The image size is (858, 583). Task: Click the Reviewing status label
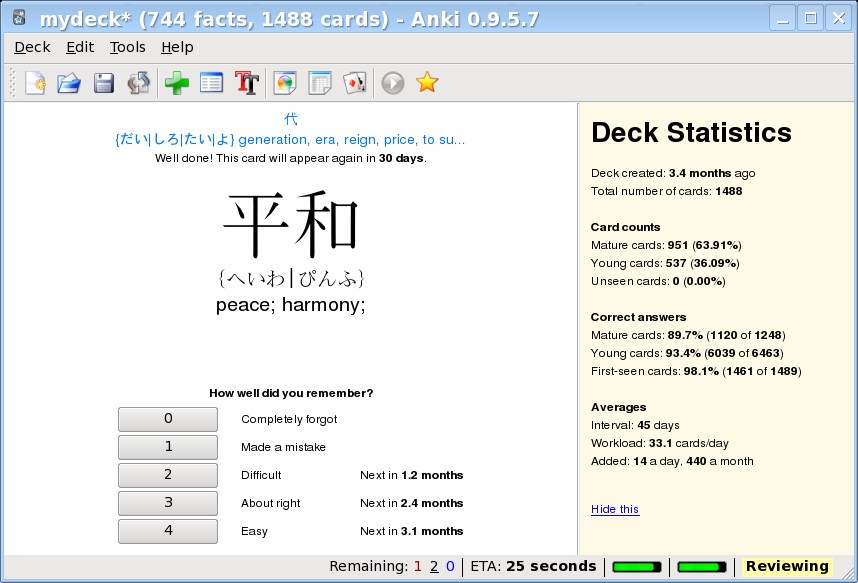click(787, 567)
